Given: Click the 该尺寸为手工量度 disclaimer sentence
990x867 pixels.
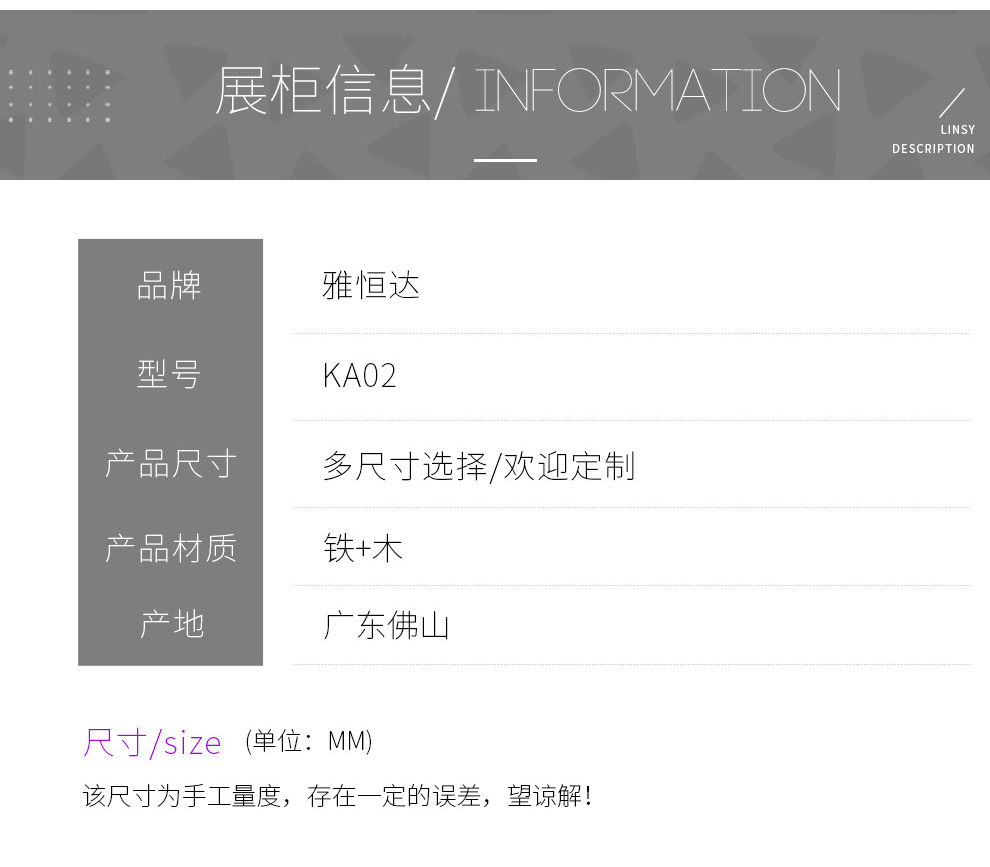Looking at the screenshot, I should [337, 797].
